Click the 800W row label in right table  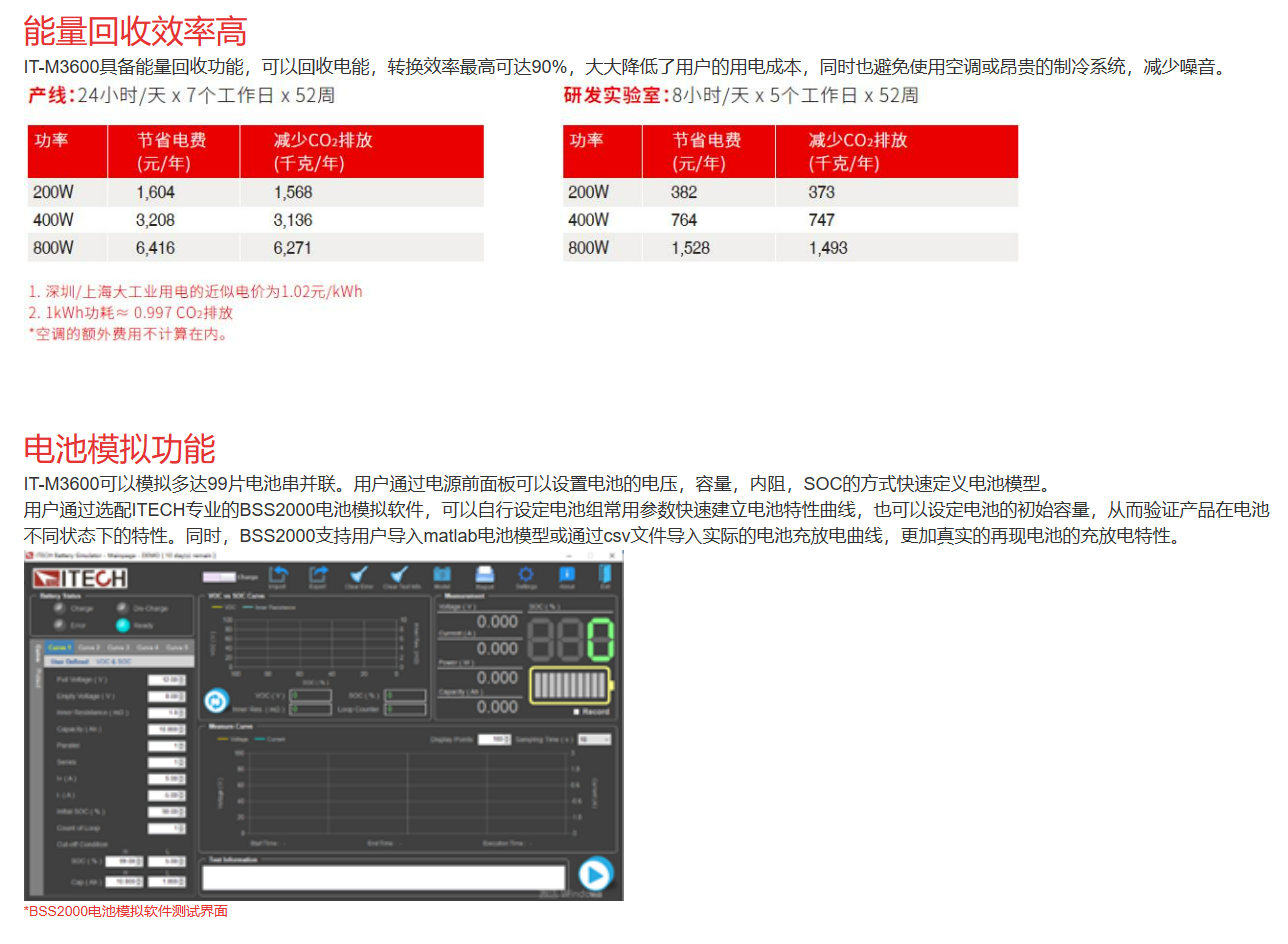[x=588, y=248]
